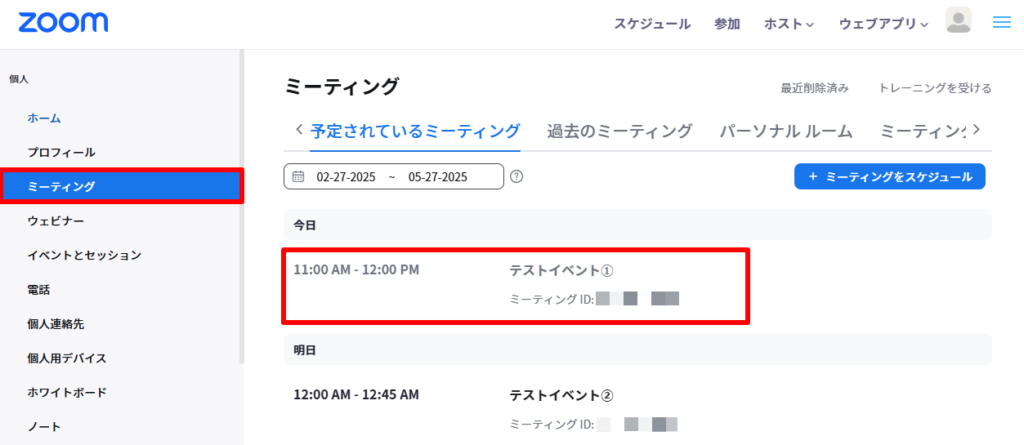Expand the ウェブアプリ dropdown
Viewport: 1024px width, 445px height.
[x=884, y=23]
